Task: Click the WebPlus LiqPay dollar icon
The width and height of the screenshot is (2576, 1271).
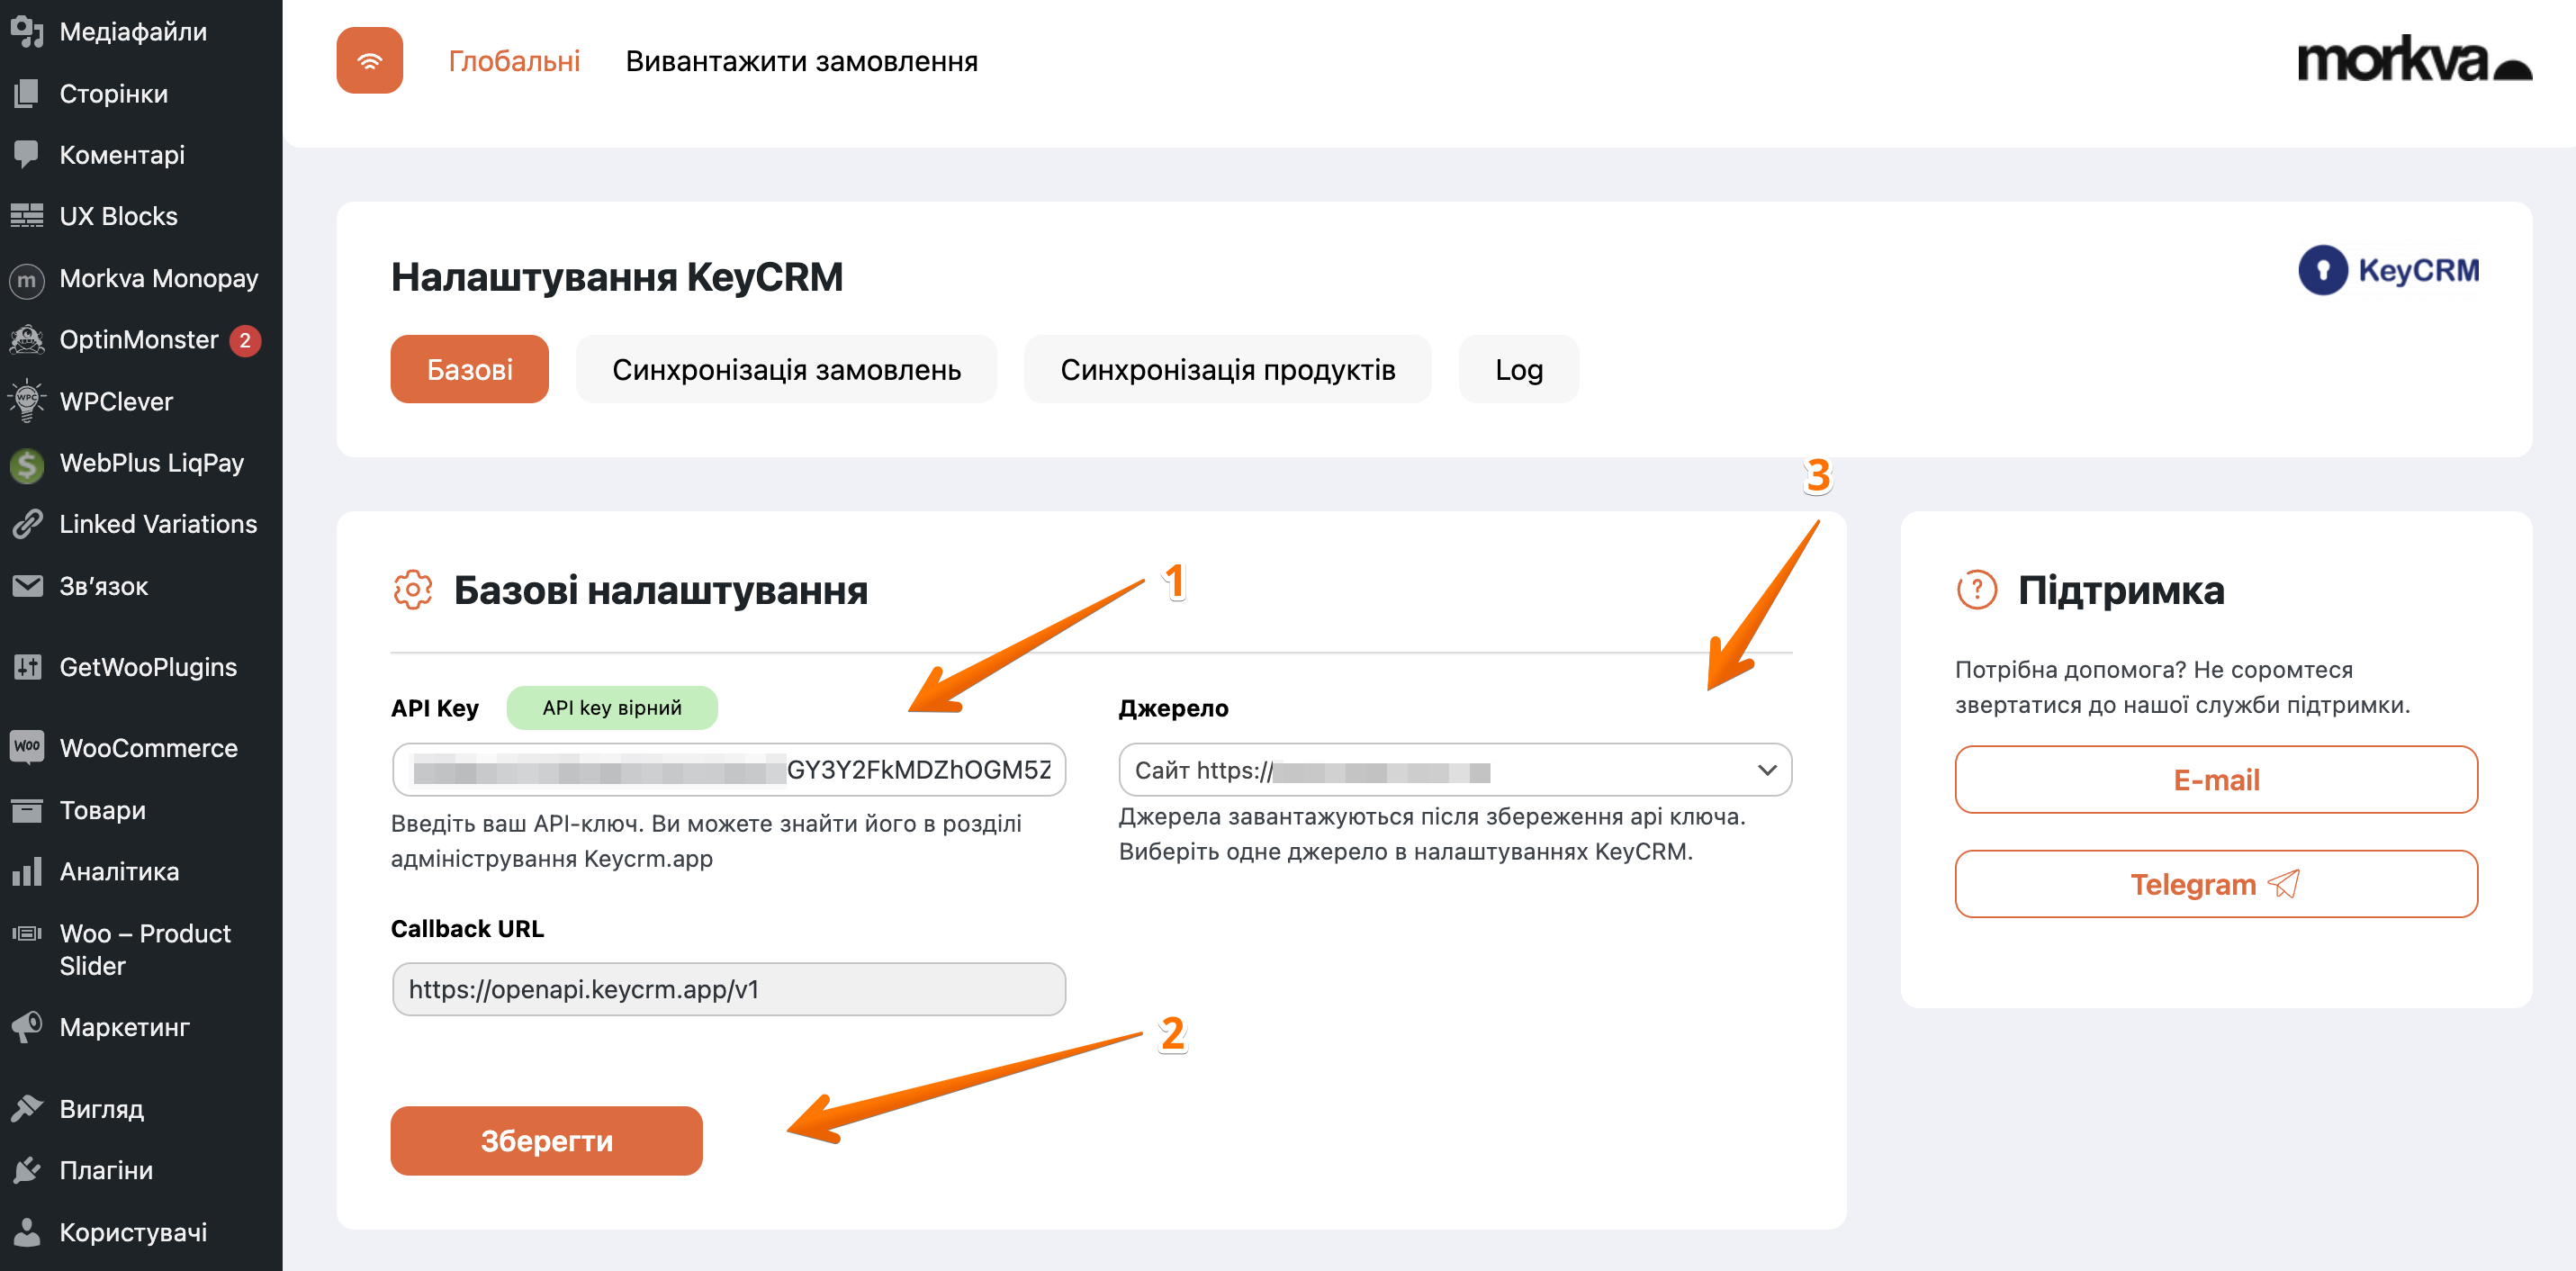Action: (x=27, y=464)
